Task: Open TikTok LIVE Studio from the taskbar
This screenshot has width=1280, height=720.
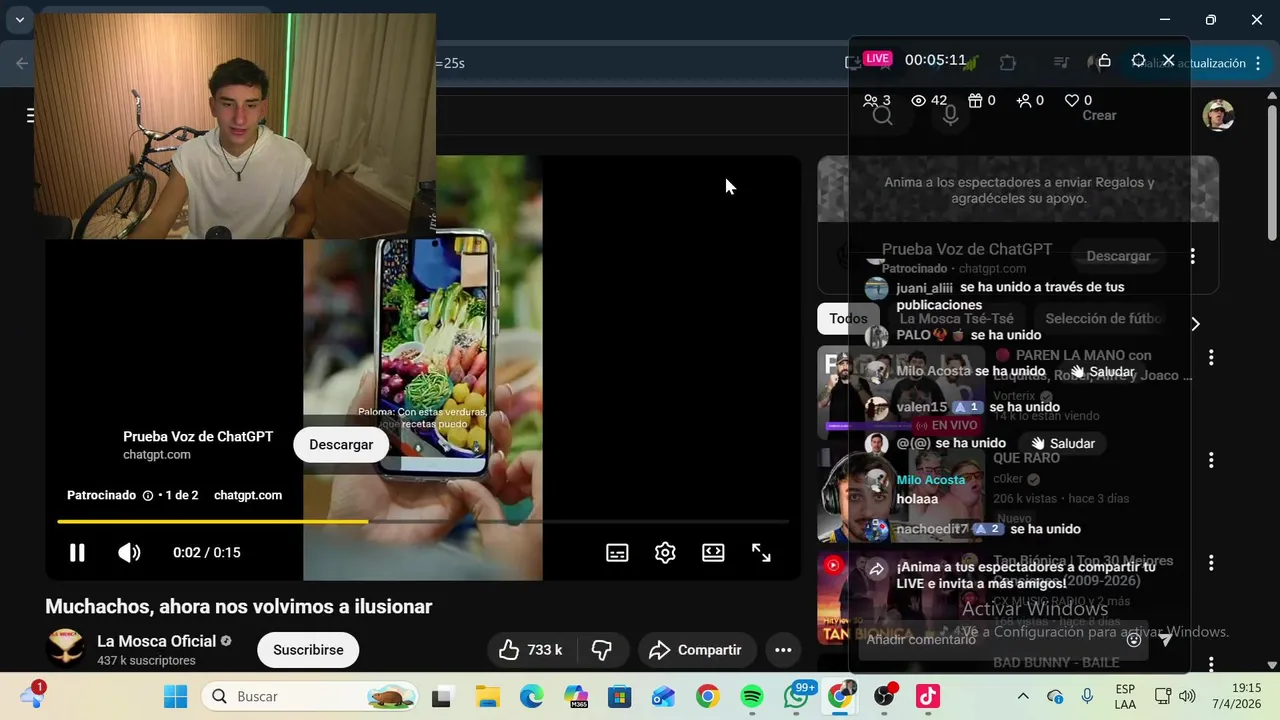Action: click(928, 696)
